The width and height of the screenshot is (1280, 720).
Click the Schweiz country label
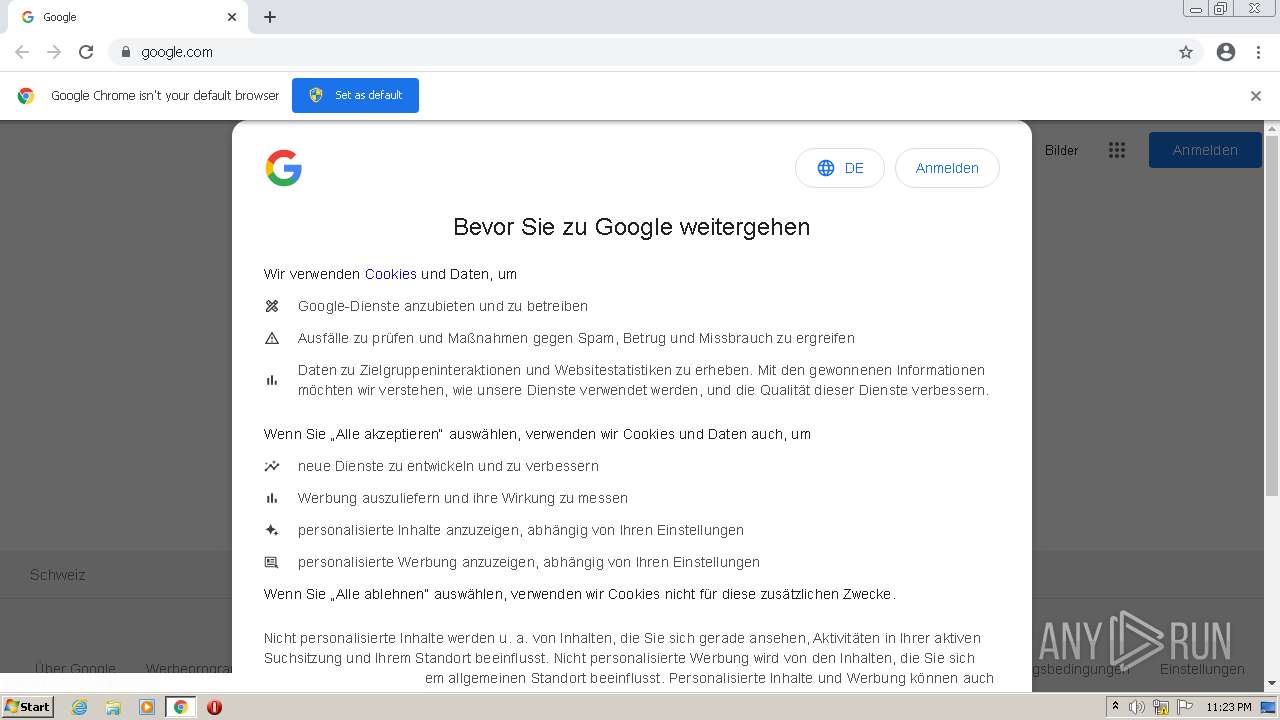[58, 575]
